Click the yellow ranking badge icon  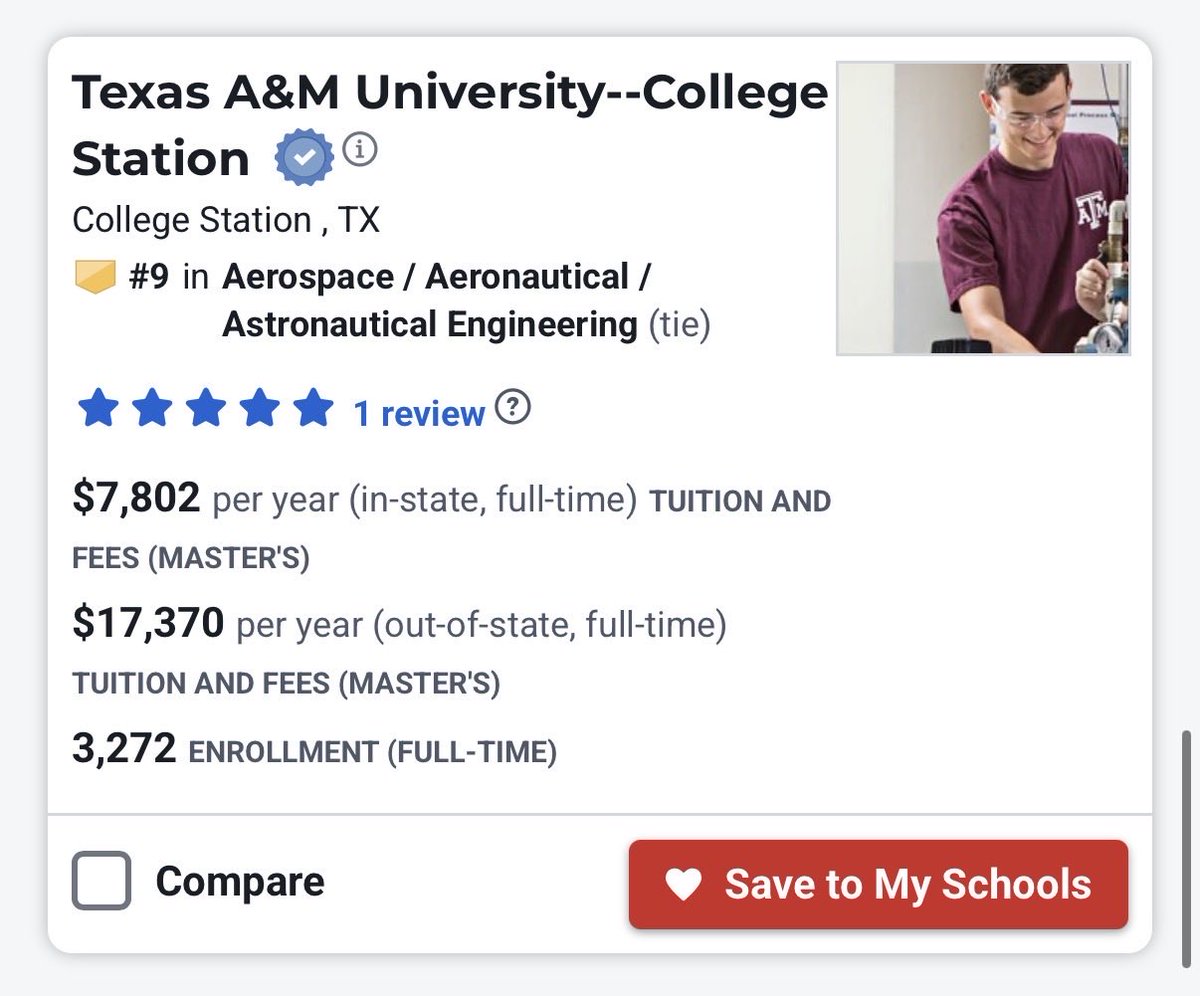click(97, 277)
